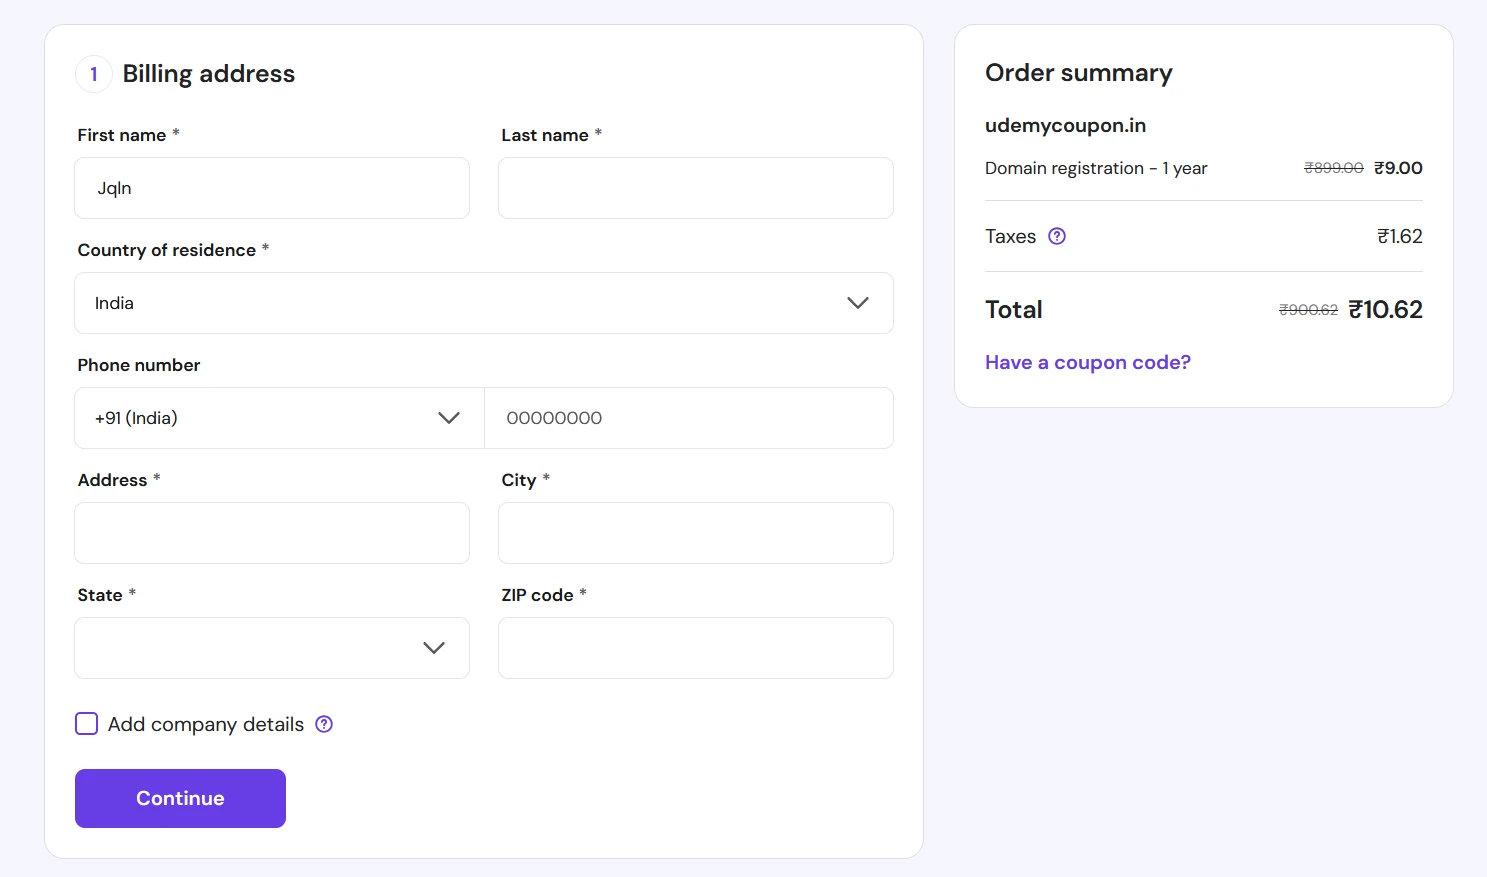This screenshot has width=1487, height=877.
Task: Click the Address text field
Action: (x=272, y=533)
